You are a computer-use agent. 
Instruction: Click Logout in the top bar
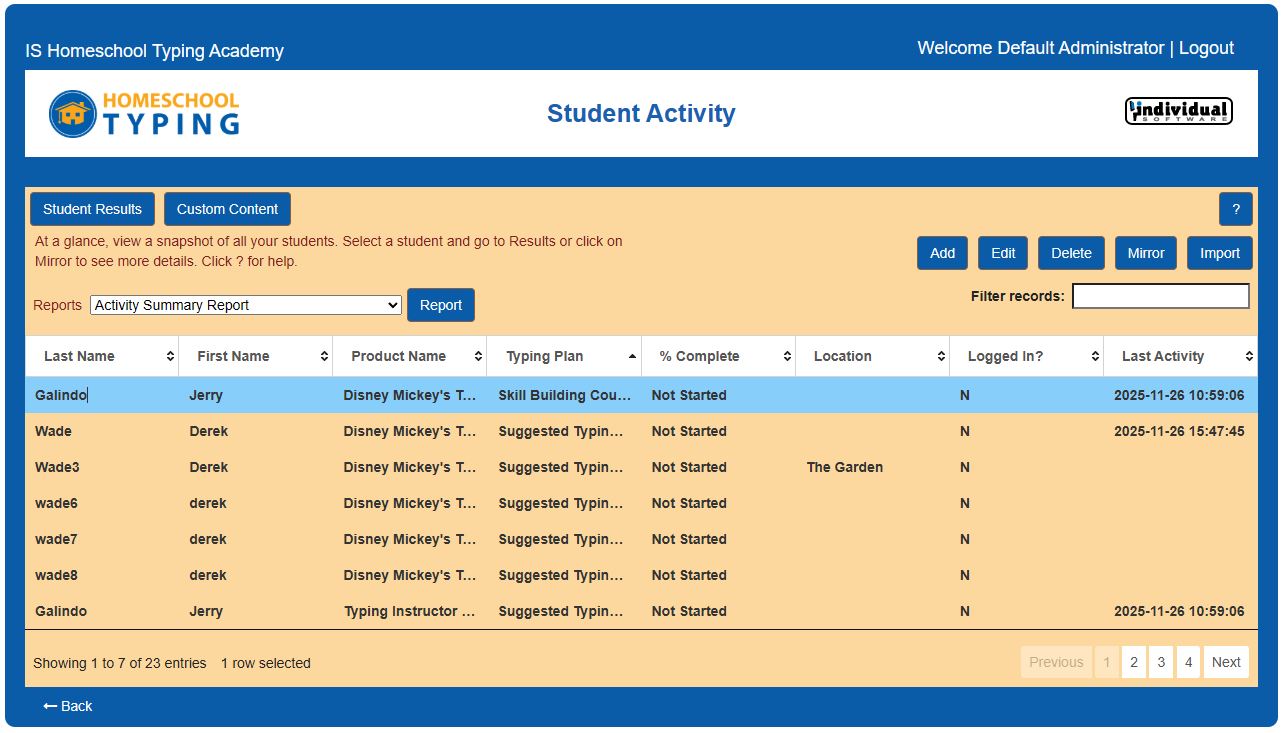1205,47
